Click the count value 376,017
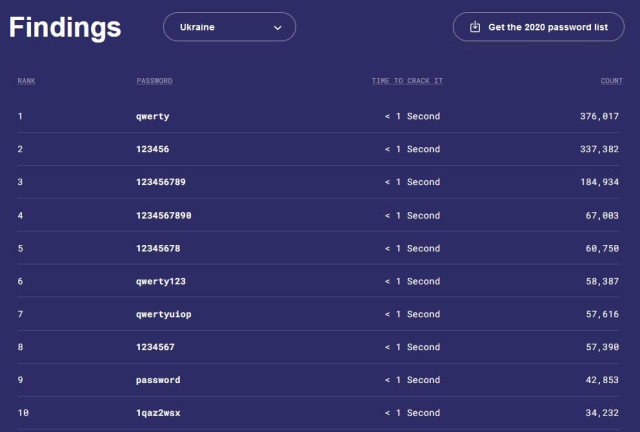Image resolution: width=640 pixels, height=432 pixels. (x=600, y=116)
